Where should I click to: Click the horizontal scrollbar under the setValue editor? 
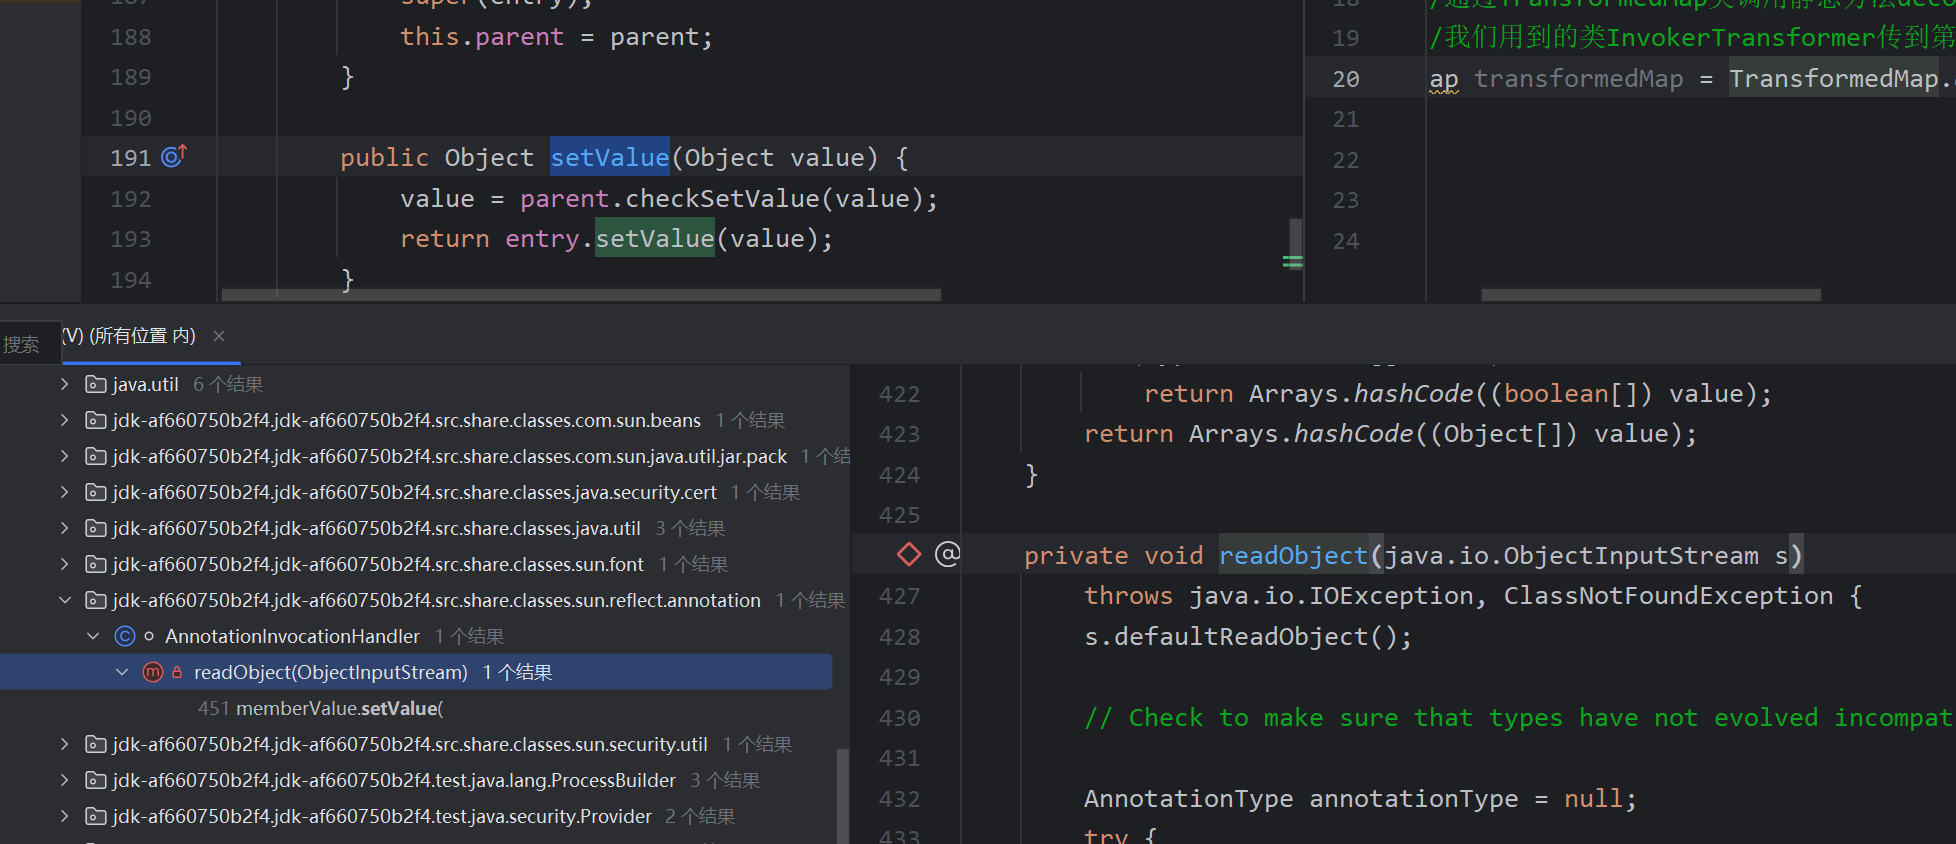point(581,295)
